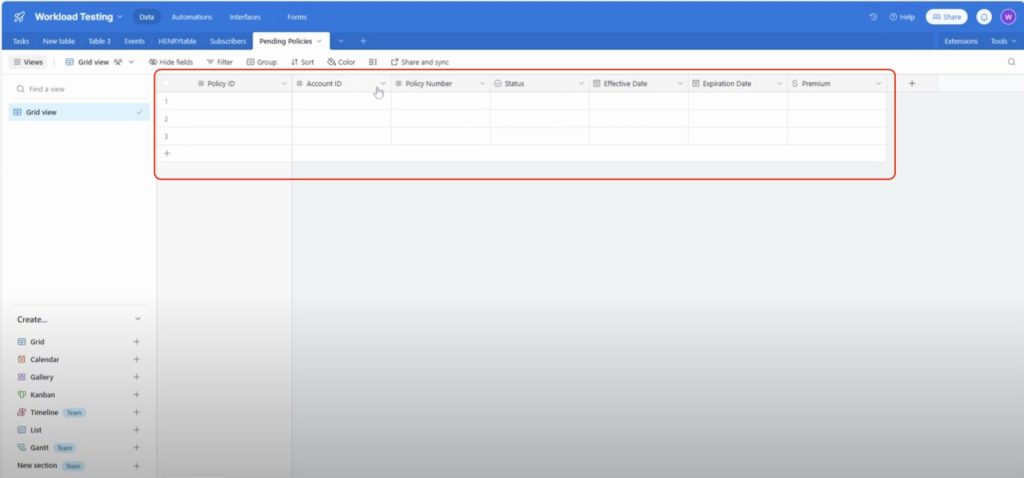Open the Subscribers table tab
The image size is (1024, 478).
[x=228, y=41]
